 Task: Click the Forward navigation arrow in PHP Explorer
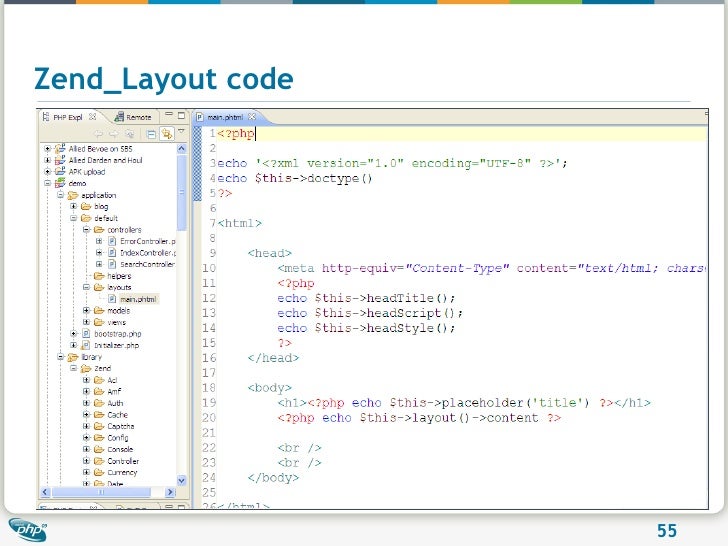(114, 134)
